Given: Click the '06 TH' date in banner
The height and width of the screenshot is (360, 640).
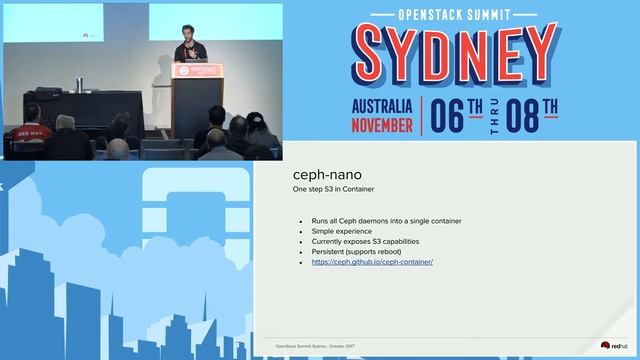Looking at the screenshot, I should point(456,116).
